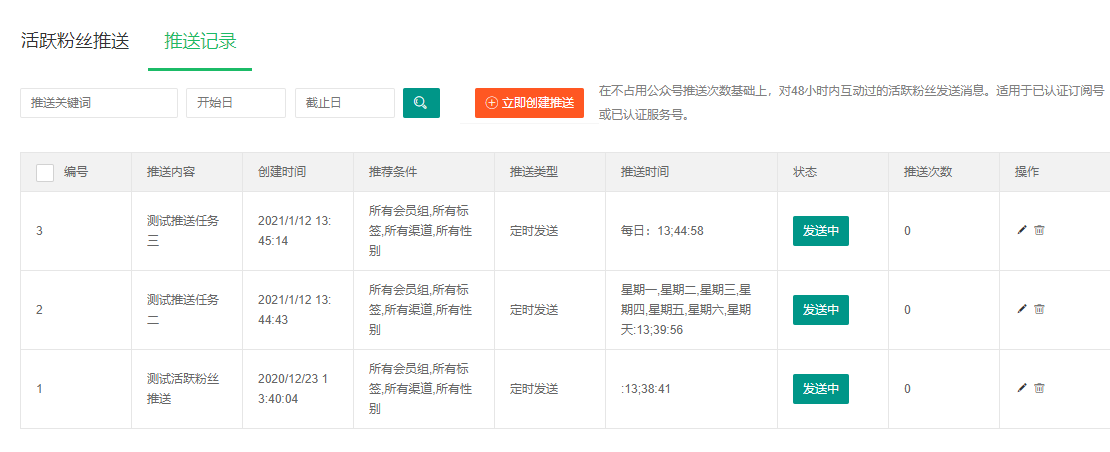Click the delete trash icon for record 3
This screenshot has width=1110, height=452.
click(1039, 230)
